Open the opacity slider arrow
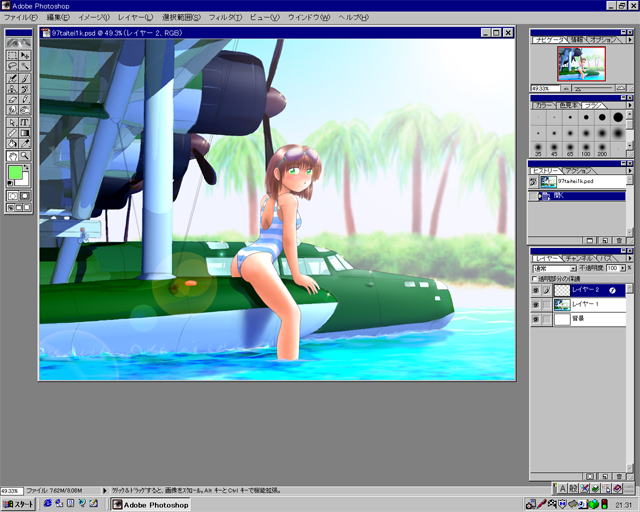 622,268
